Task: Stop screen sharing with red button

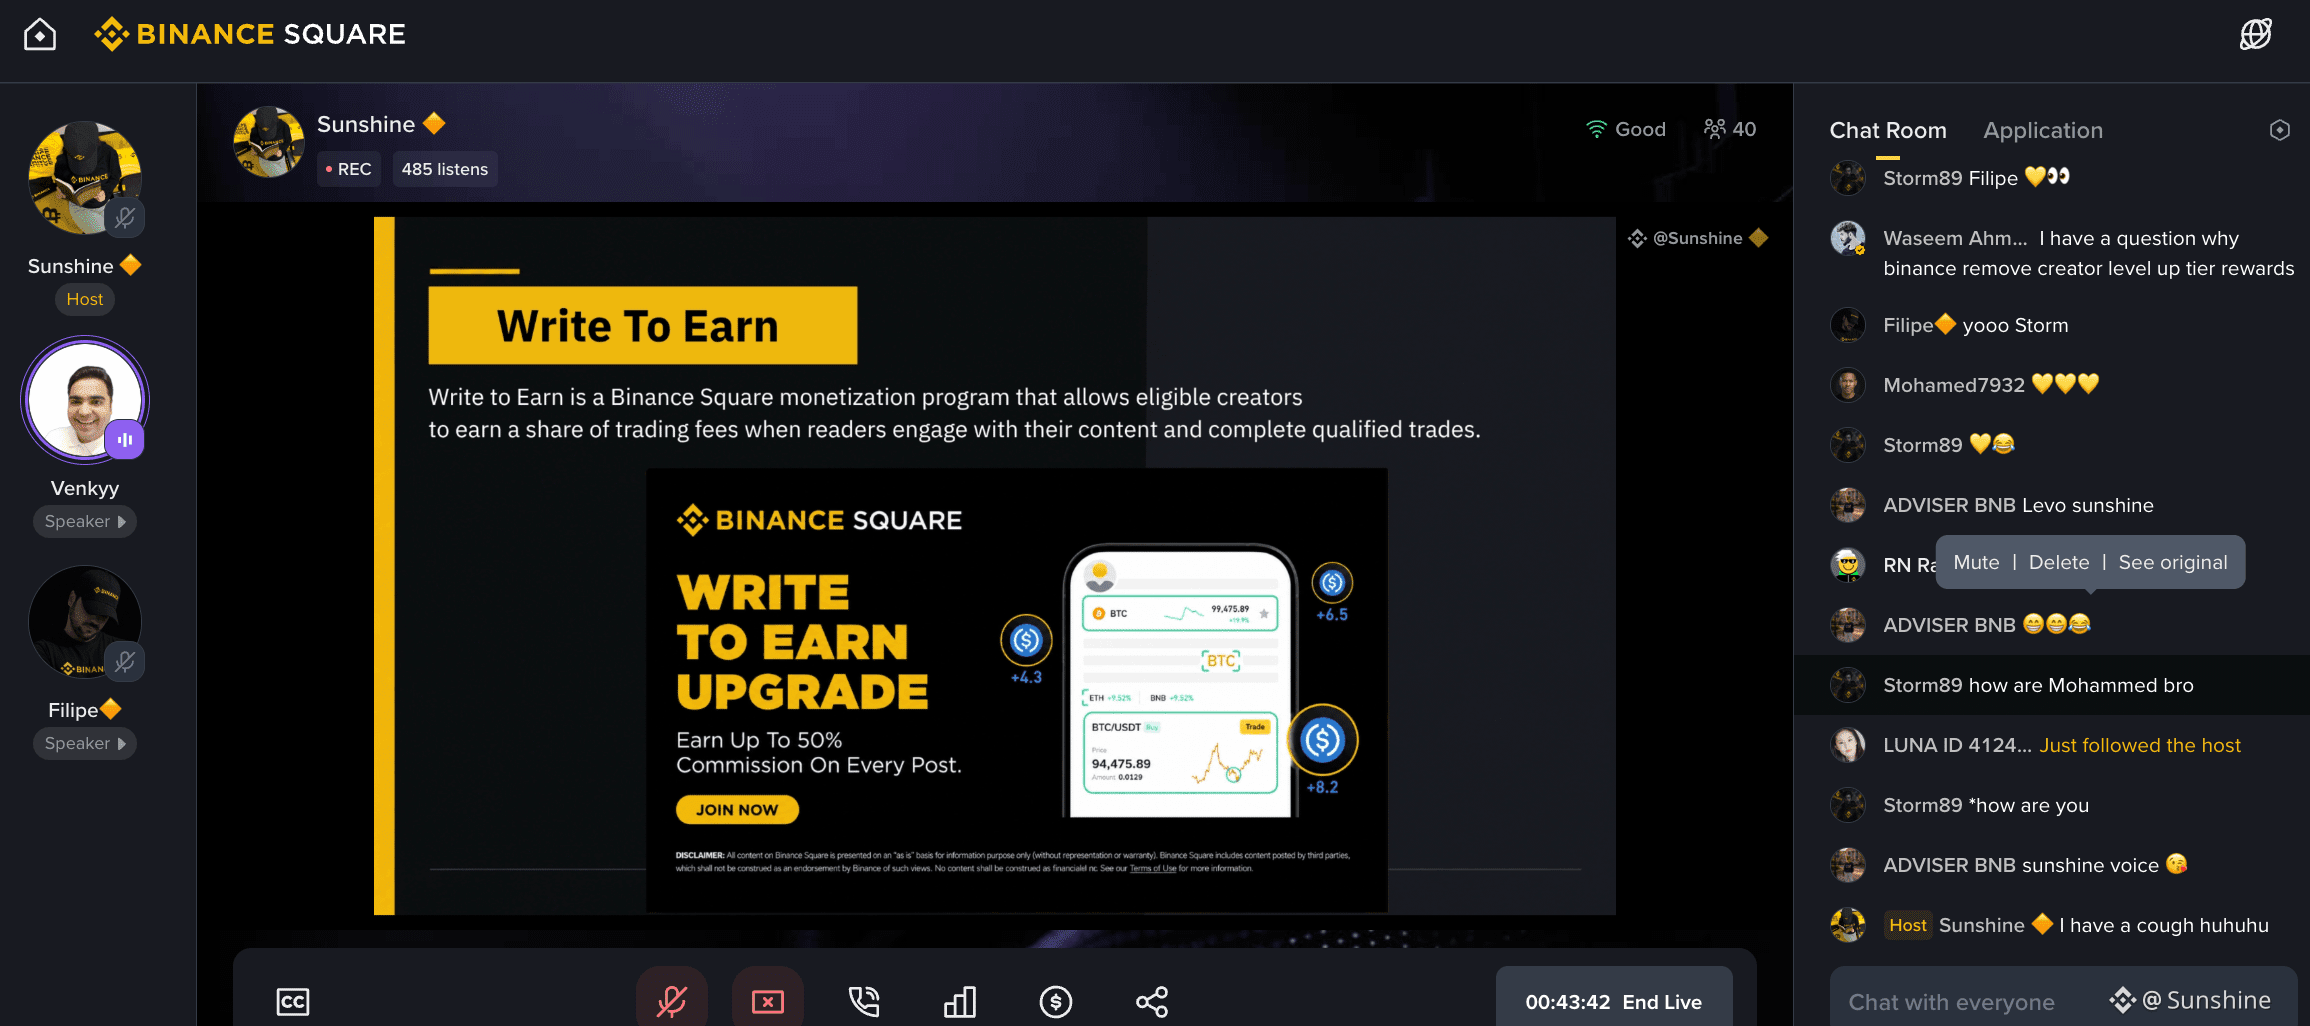Action: pyautogui.click(x=768, y=1000)
